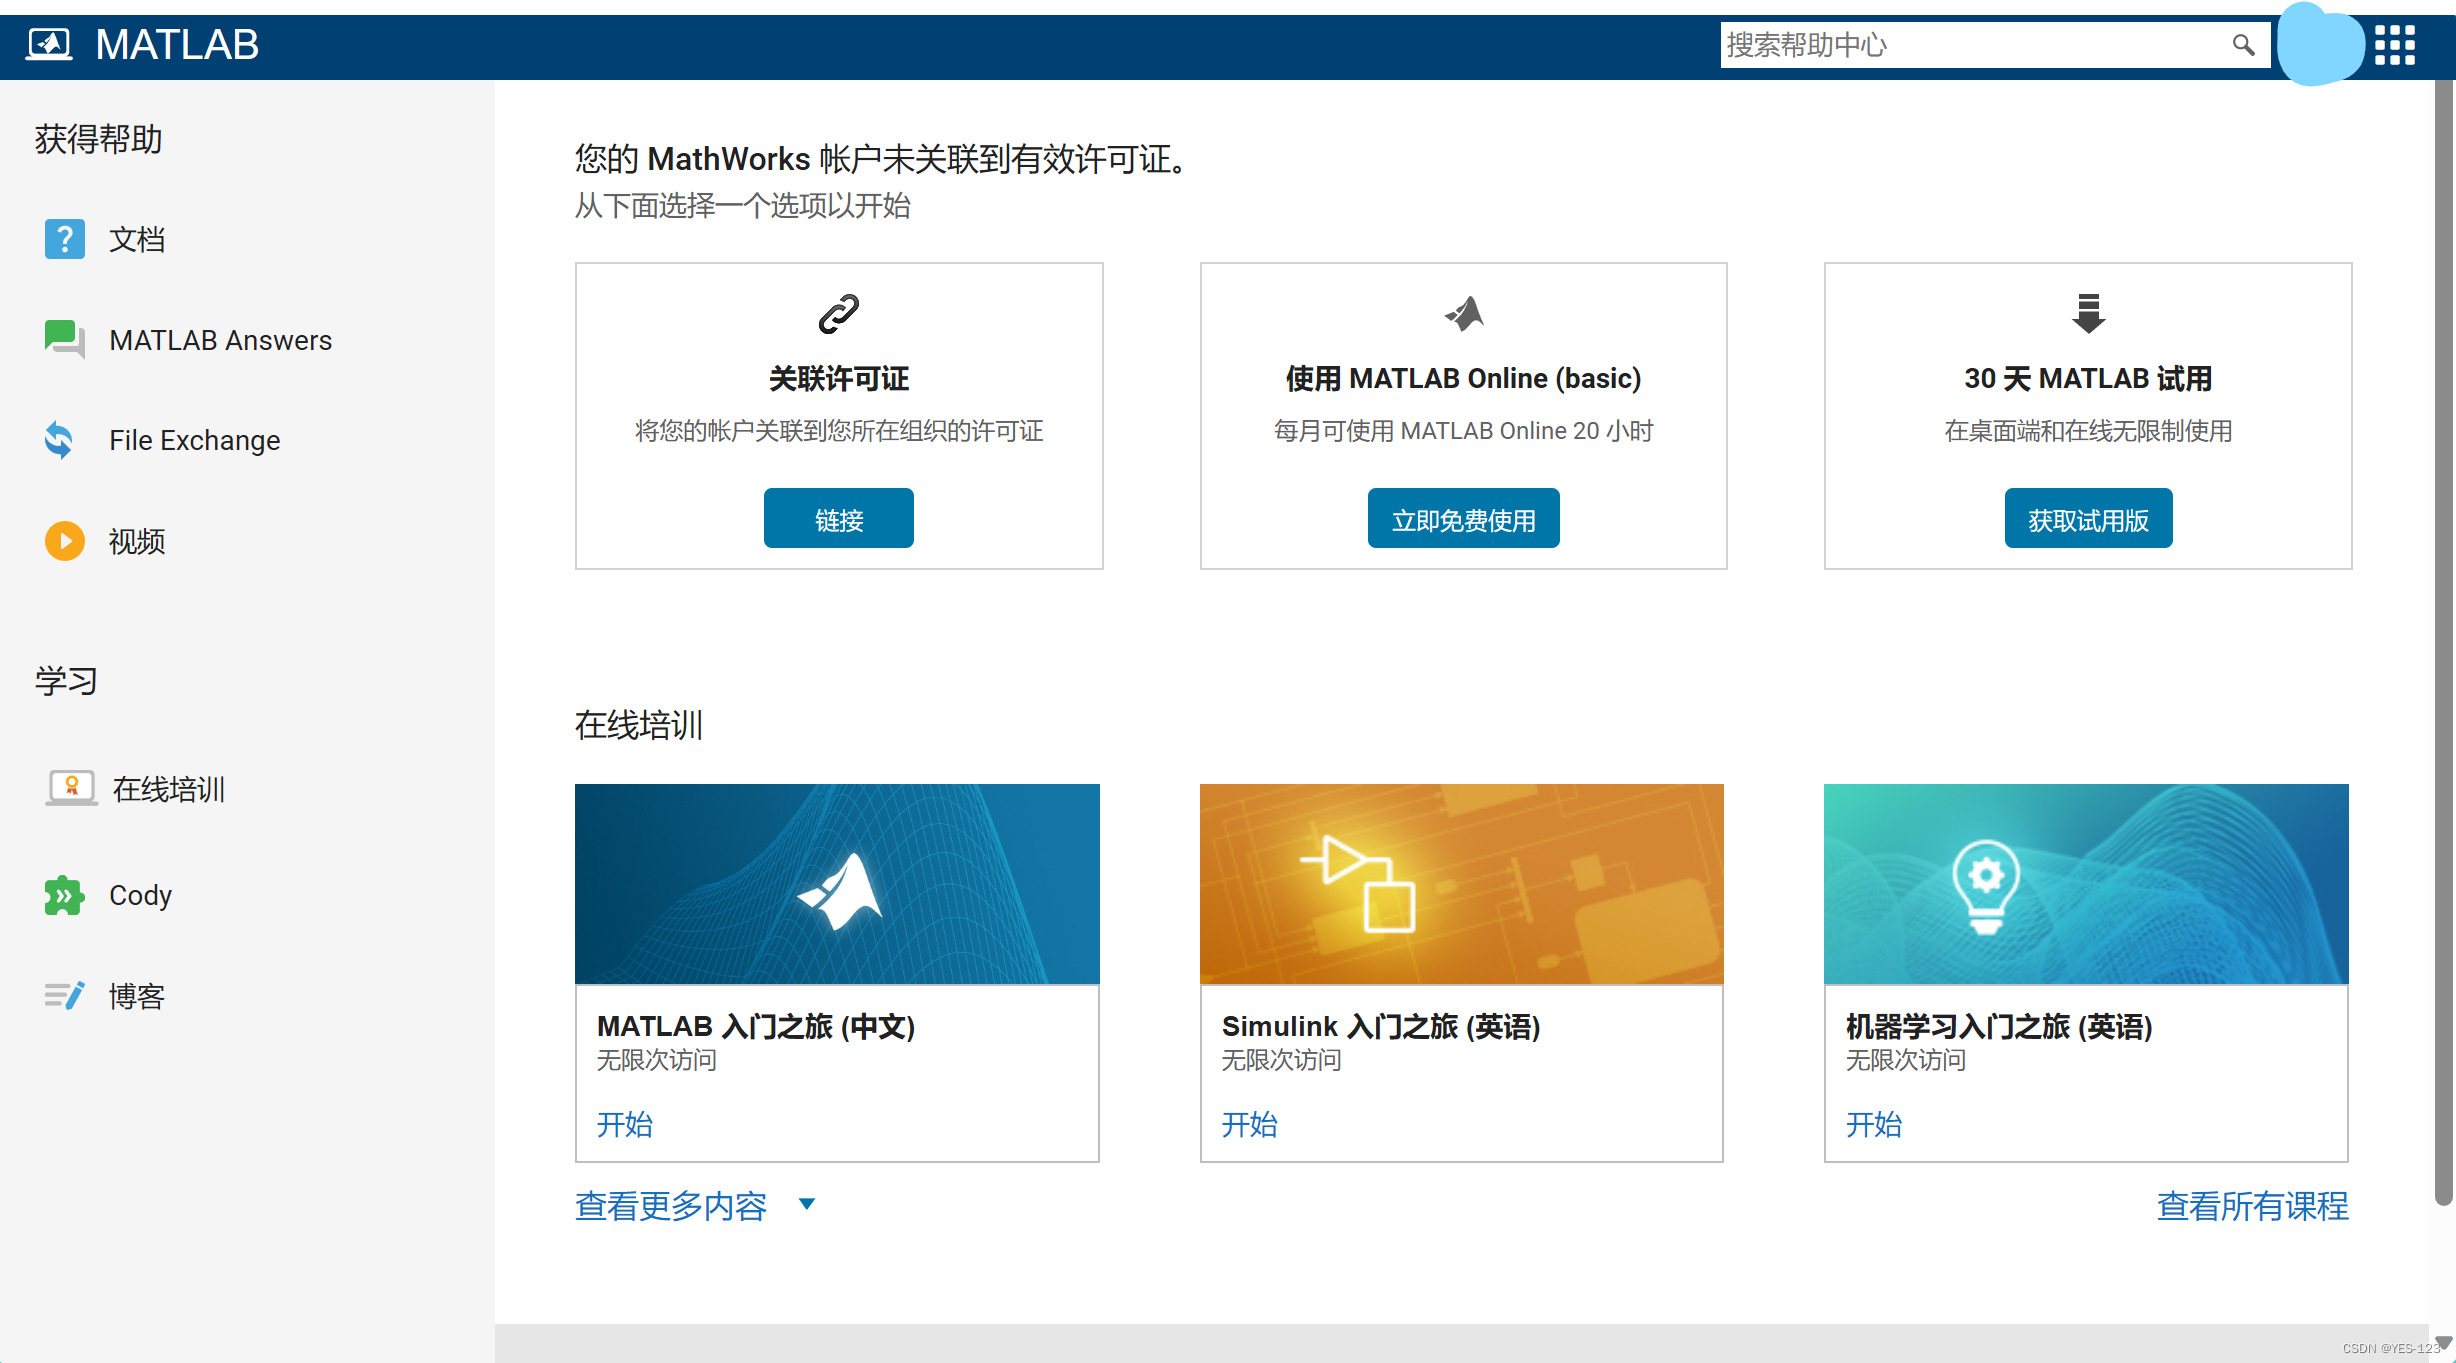Click the MATLAB Answers chat icon
The image size is (2456, 1363).
tap(65, 340)
